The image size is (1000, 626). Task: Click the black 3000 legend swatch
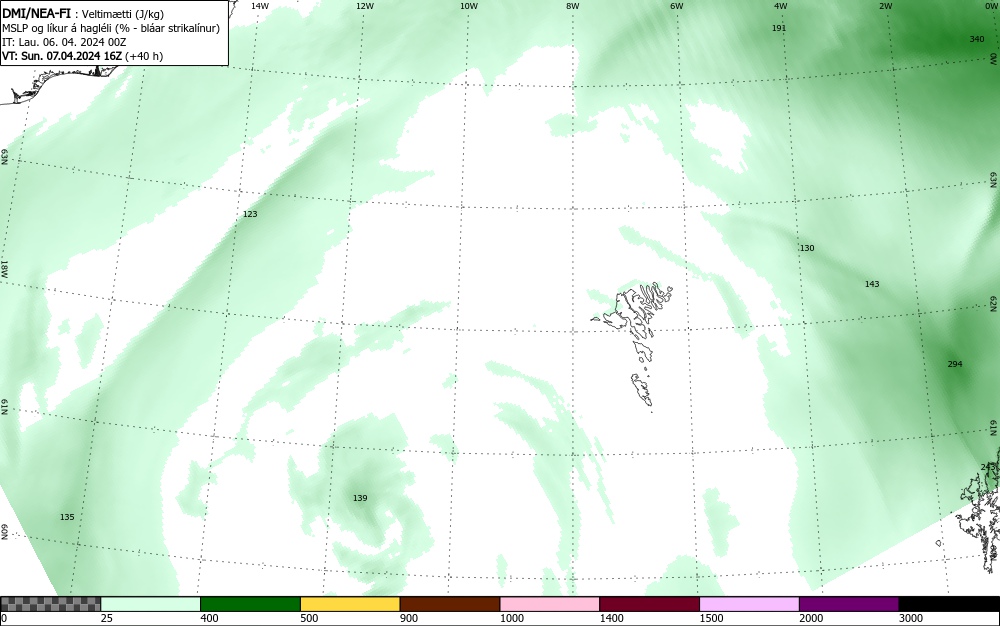(949, 604)
